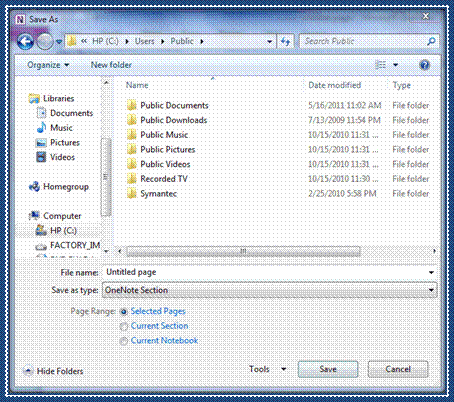Select Libraries in the navigation pane
The width and height of the screenshot is (454, 402).
[52, 99]
